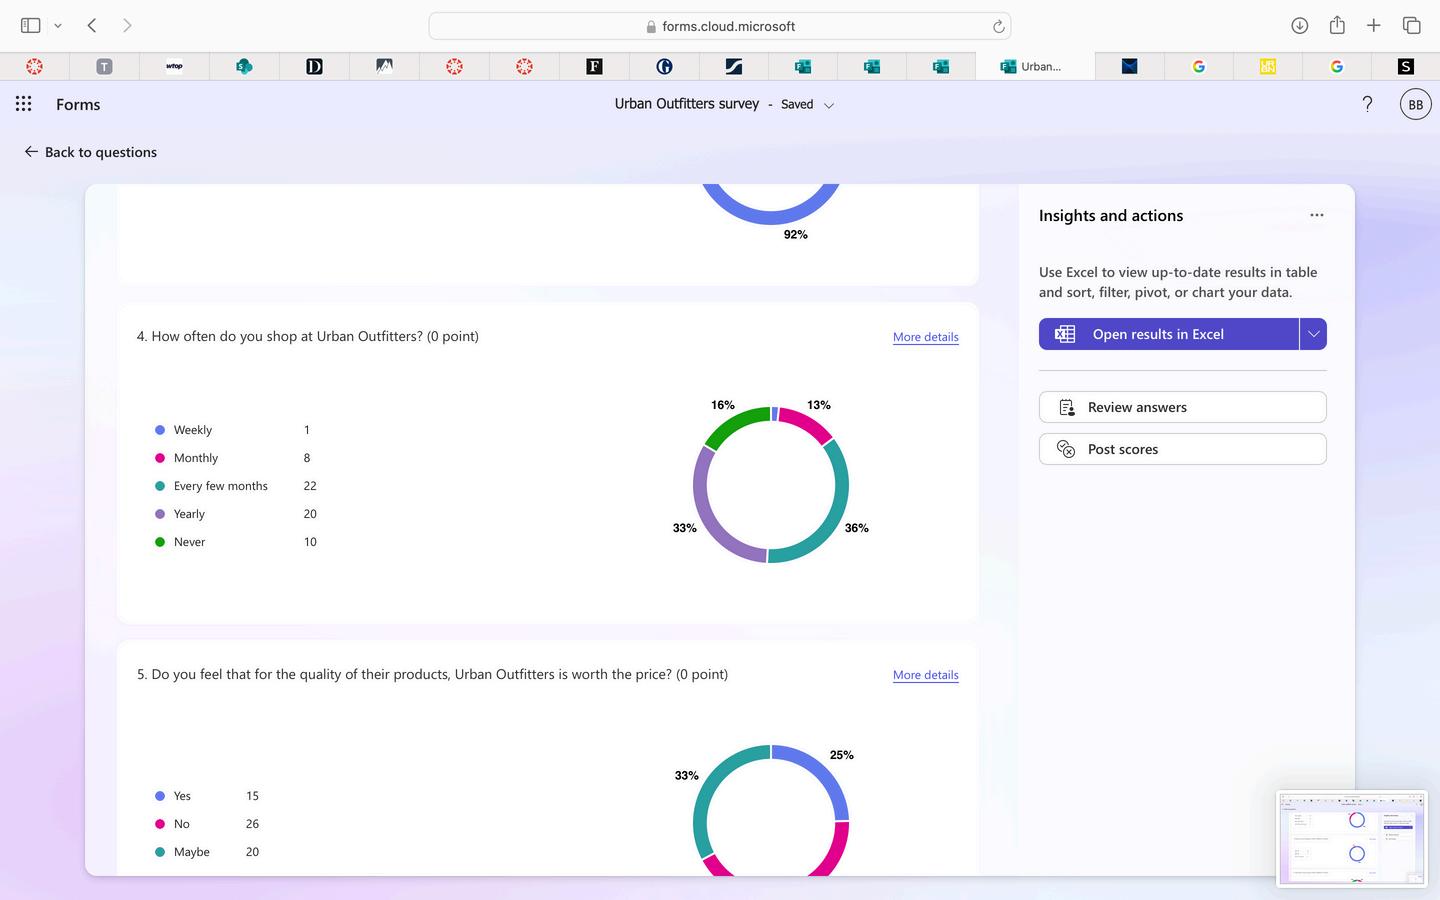This screenshot has height=900, width=1440.
Task: Click the forms.cloud.microsoft address bar
Action: 720,26
